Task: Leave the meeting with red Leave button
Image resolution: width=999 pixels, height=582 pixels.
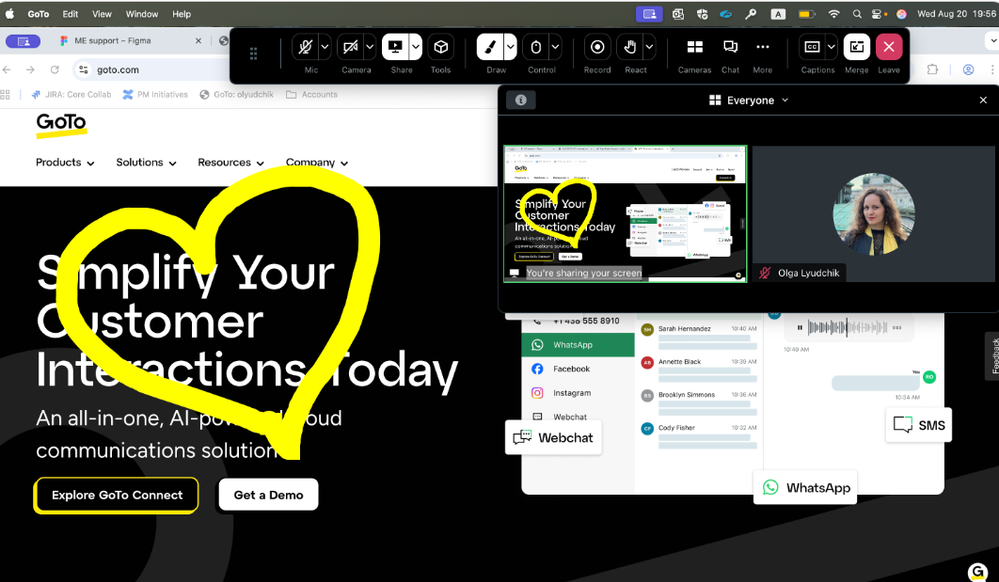Action: tap(888, 47)
